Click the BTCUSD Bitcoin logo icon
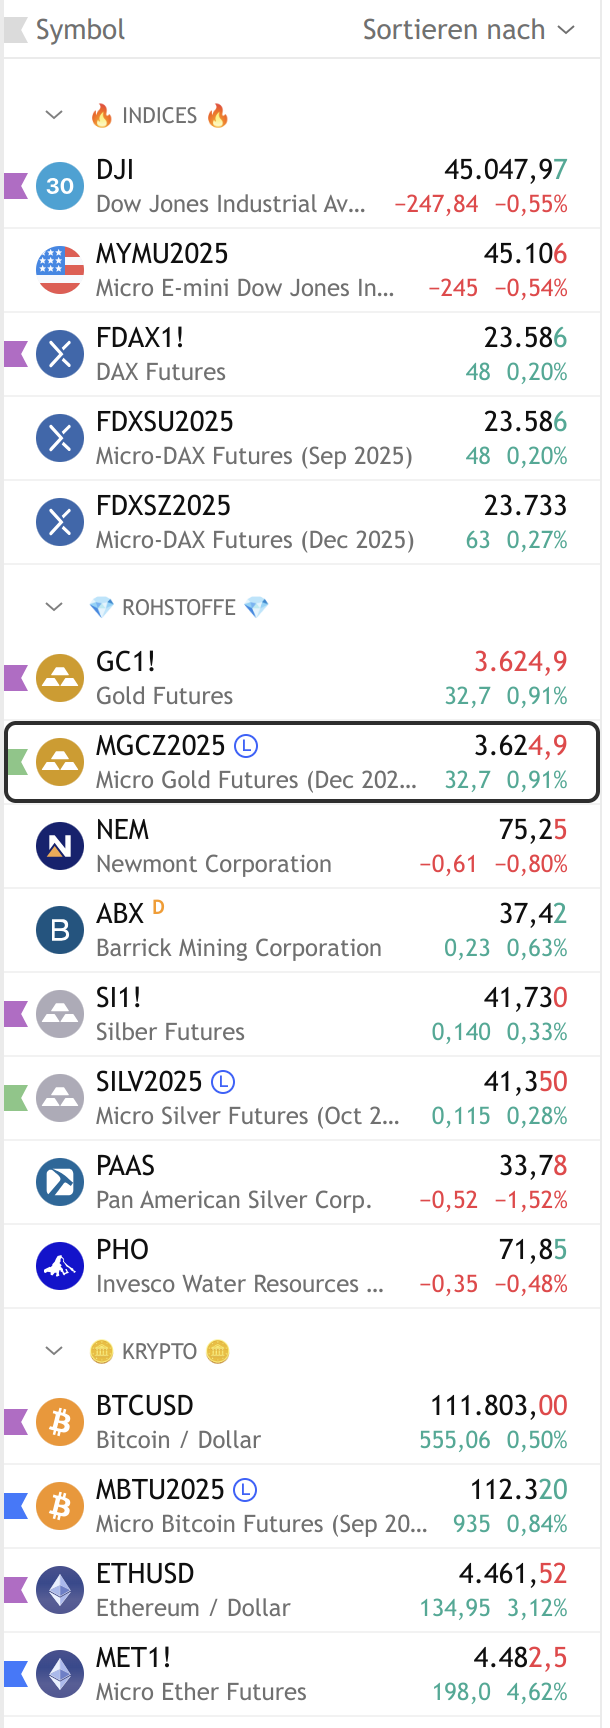The height and width of the screenshot is (1728, 610). pyautogui.click(x=60, y=1422)
